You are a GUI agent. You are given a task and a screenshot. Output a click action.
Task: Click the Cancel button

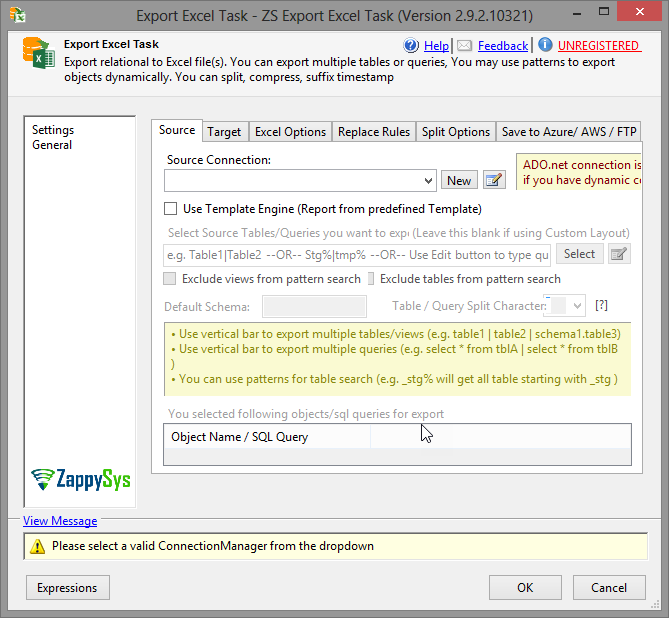pyautogui.click(x=609, y=588)
